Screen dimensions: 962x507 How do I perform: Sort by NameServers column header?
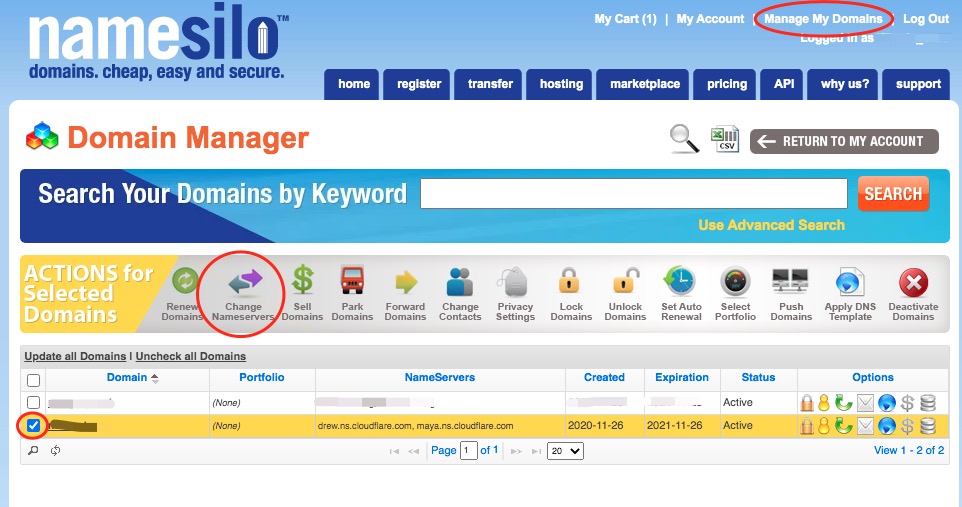440,377
